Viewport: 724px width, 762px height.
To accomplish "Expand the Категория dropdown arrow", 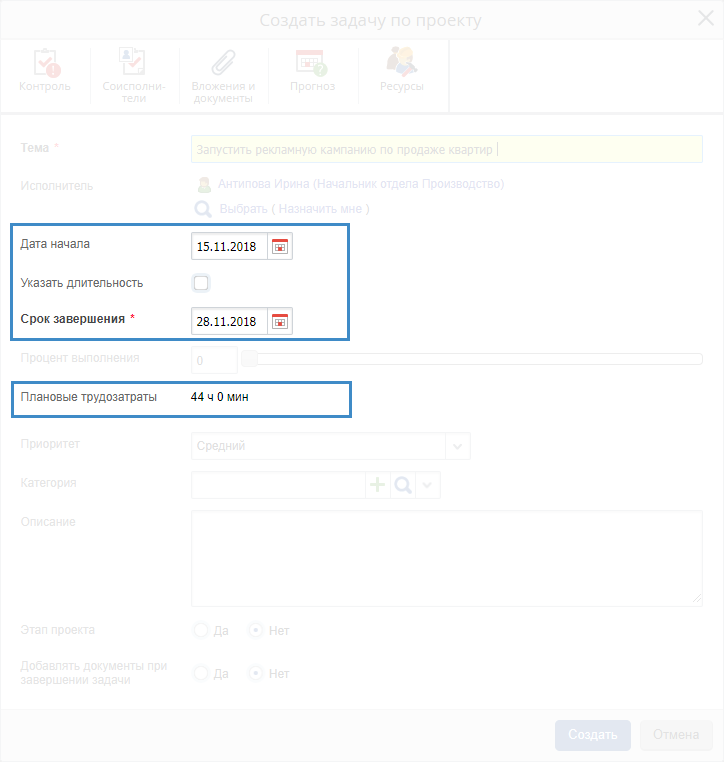I will [x=428, y=485].
